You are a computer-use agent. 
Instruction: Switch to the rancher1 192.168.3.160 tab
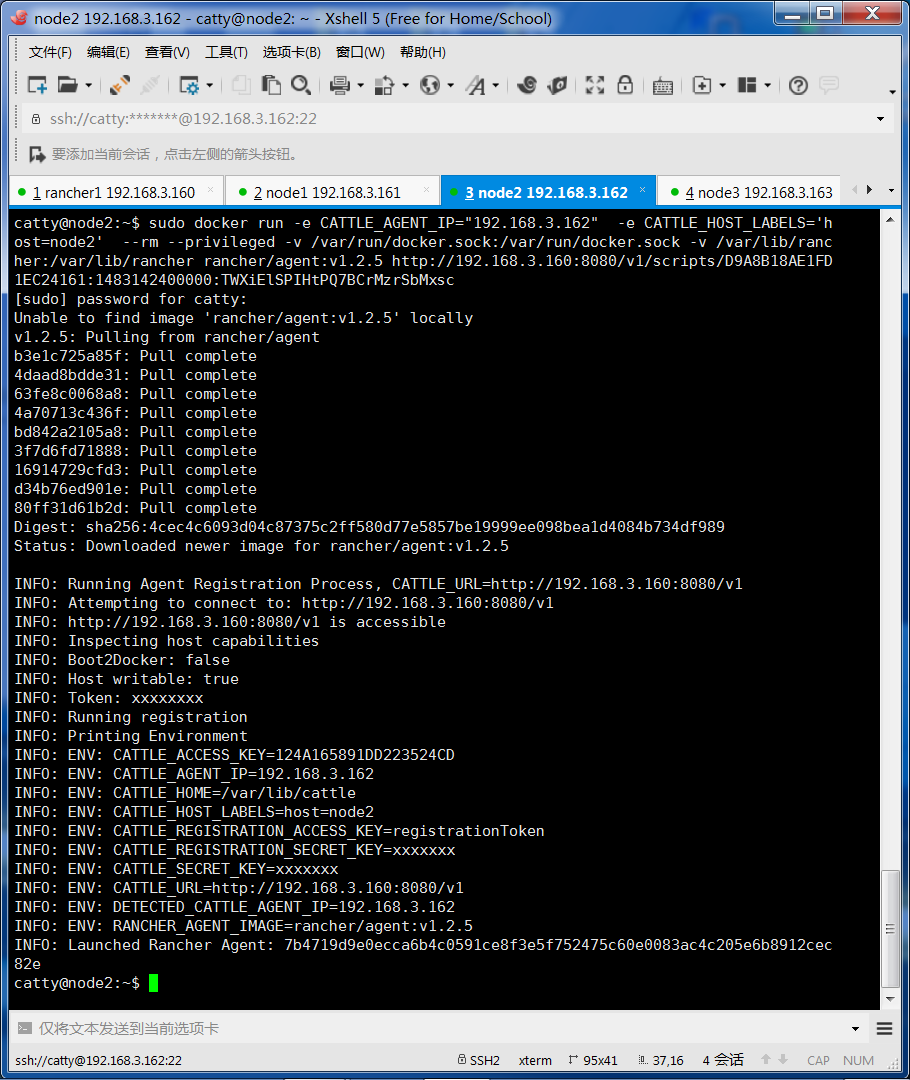tap(114, 193)
